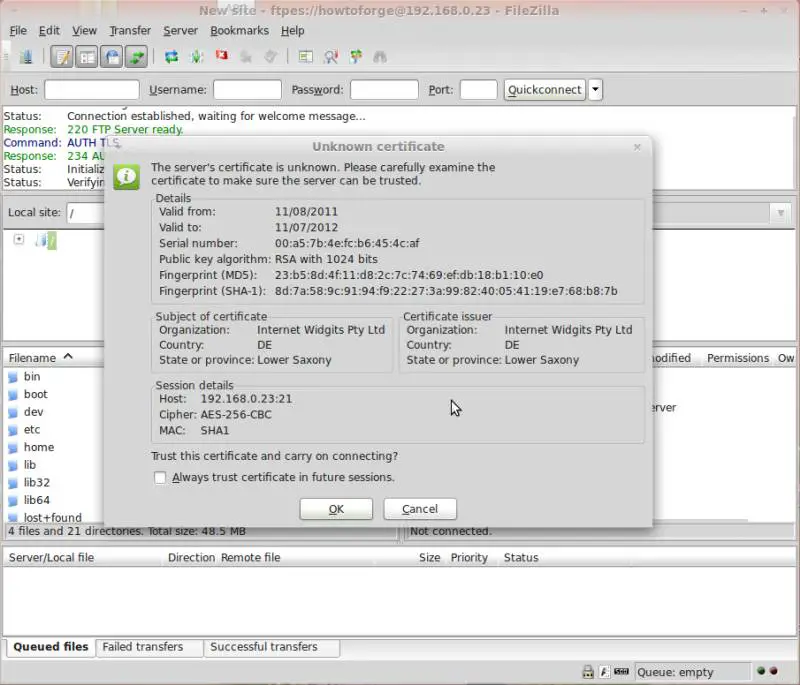Open the Quickconnect history dropdown arrow
Viewport: 800px width, 685px height.
(595, 90)
